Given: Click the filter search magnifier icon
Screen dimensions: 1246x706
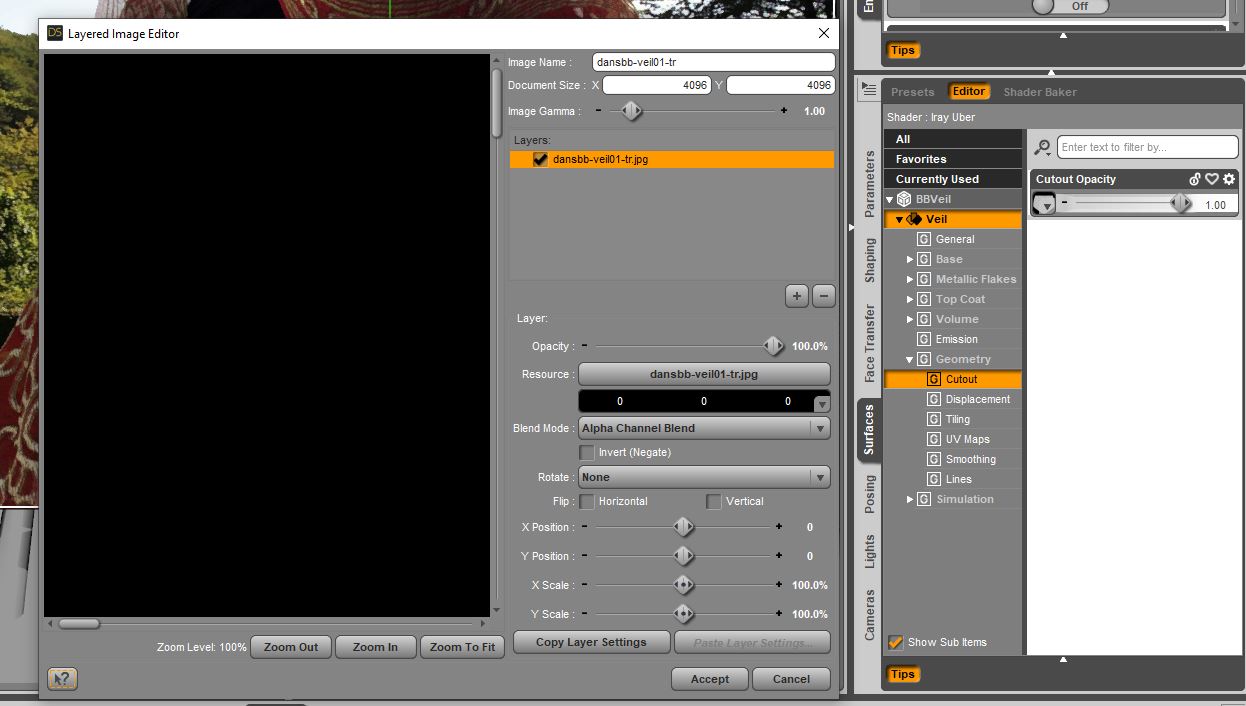Looking at the screenshot, I should pyautogui.click(x=1042, y=148).
